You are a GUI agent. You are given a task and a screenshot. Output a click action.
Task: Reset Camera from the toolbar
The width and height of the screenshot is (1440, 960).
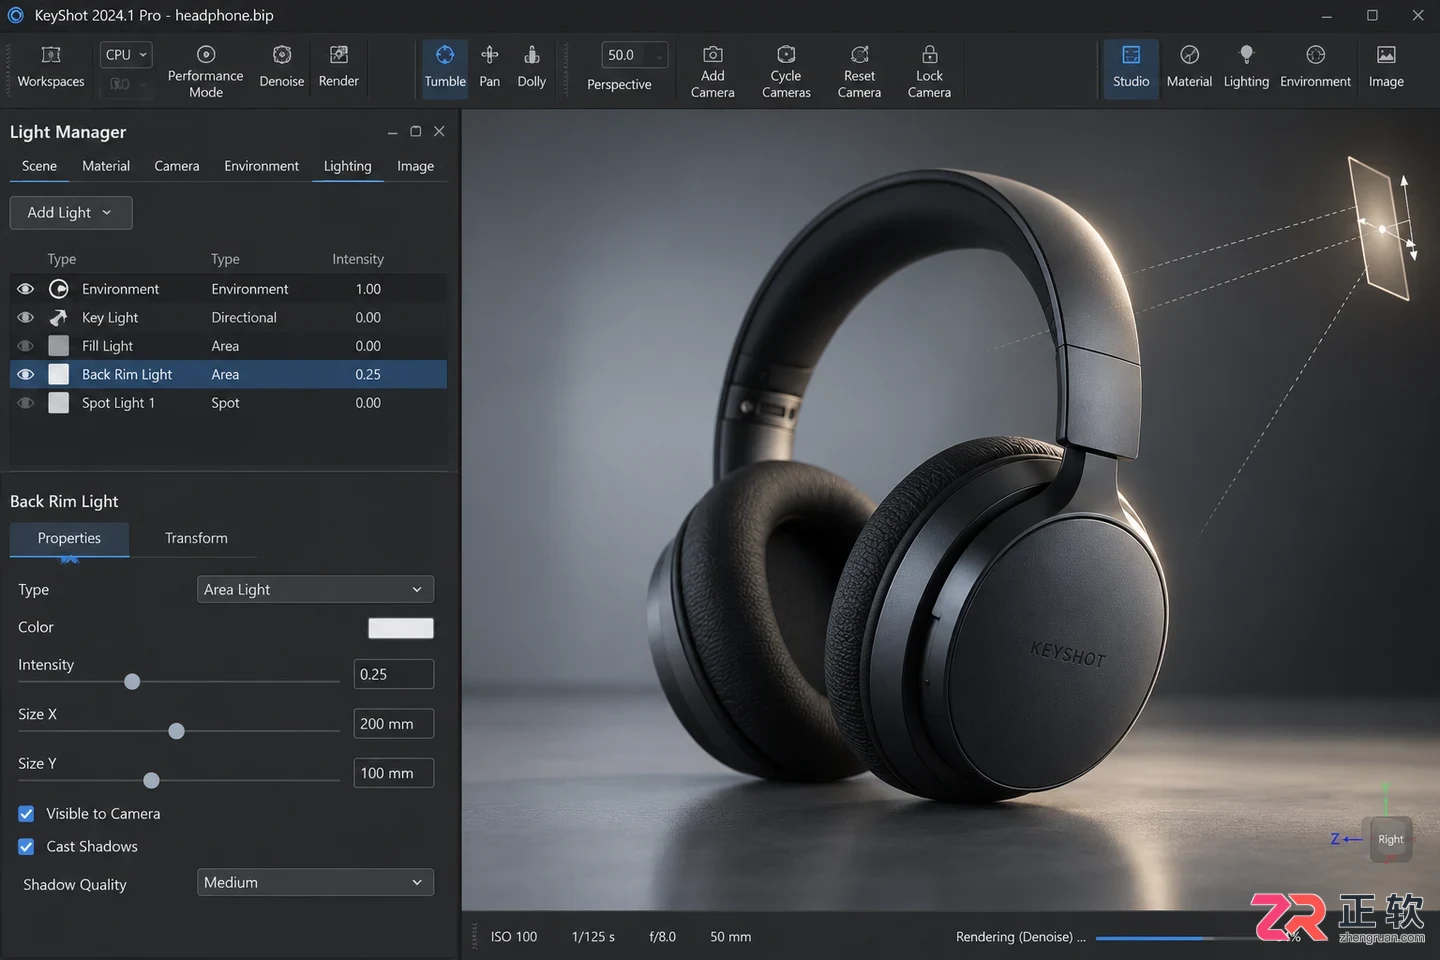click(860, 55)
